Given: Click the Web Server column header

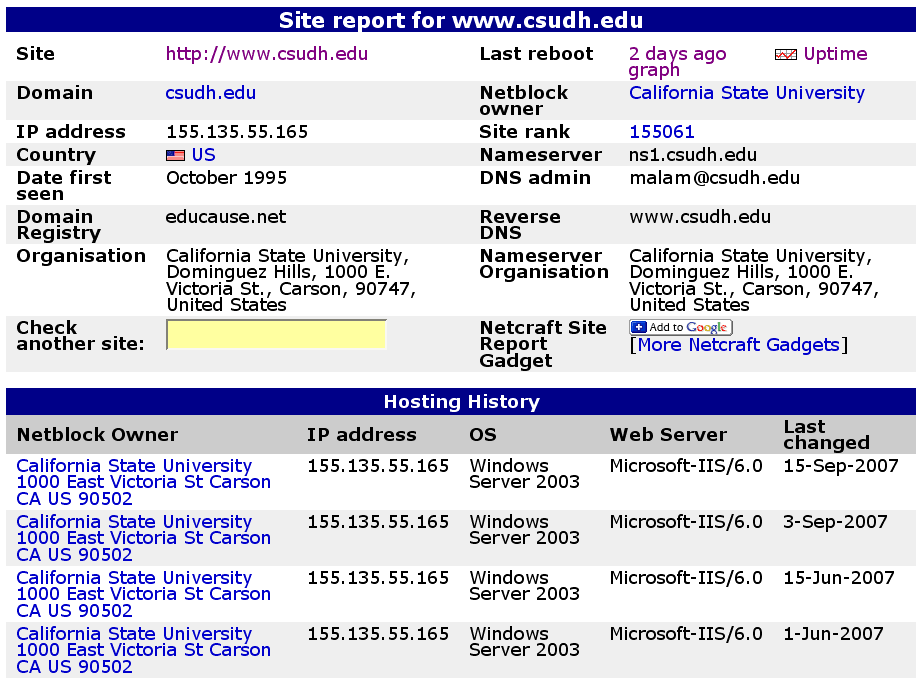Looking at the screenshot, I should (668, 435).
